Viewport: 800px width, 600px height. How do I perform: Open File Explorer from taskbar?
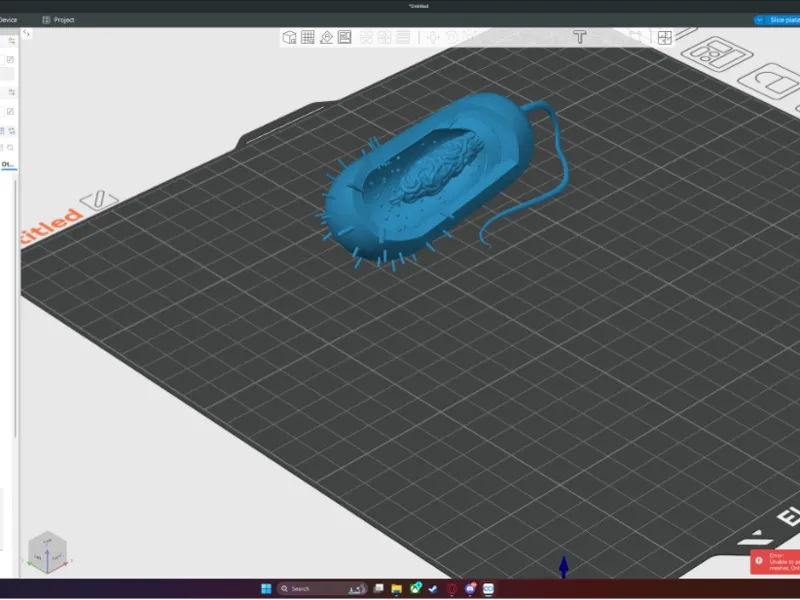point(396,589)
